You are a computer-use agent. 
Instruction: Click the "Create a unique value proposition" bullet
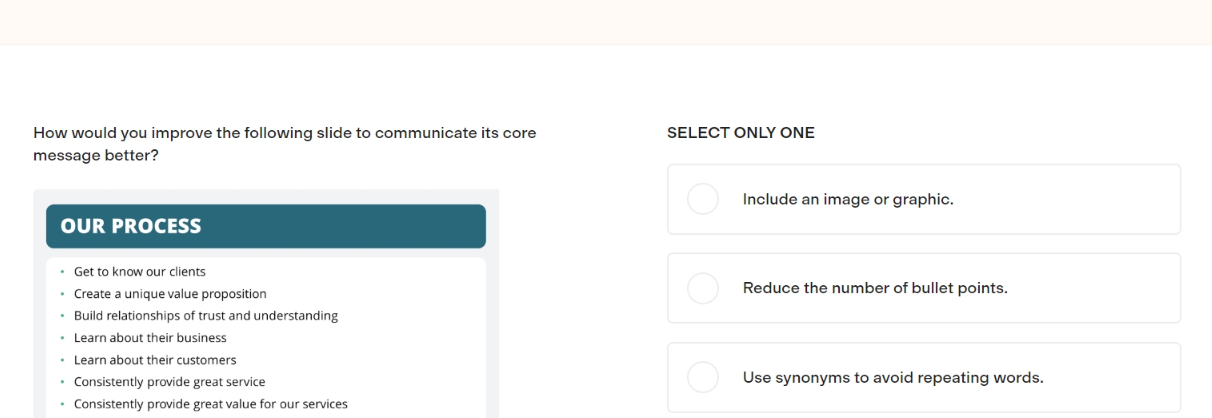(170, 294)
